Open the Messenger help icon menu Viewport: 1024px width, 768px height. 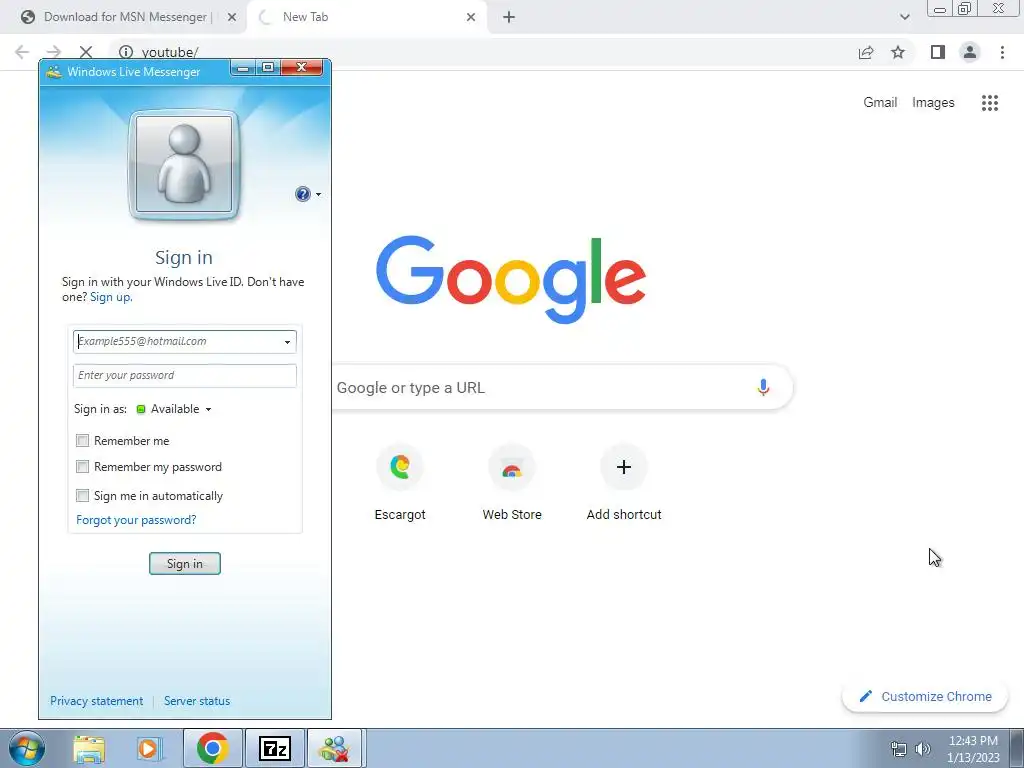[308, 194]
